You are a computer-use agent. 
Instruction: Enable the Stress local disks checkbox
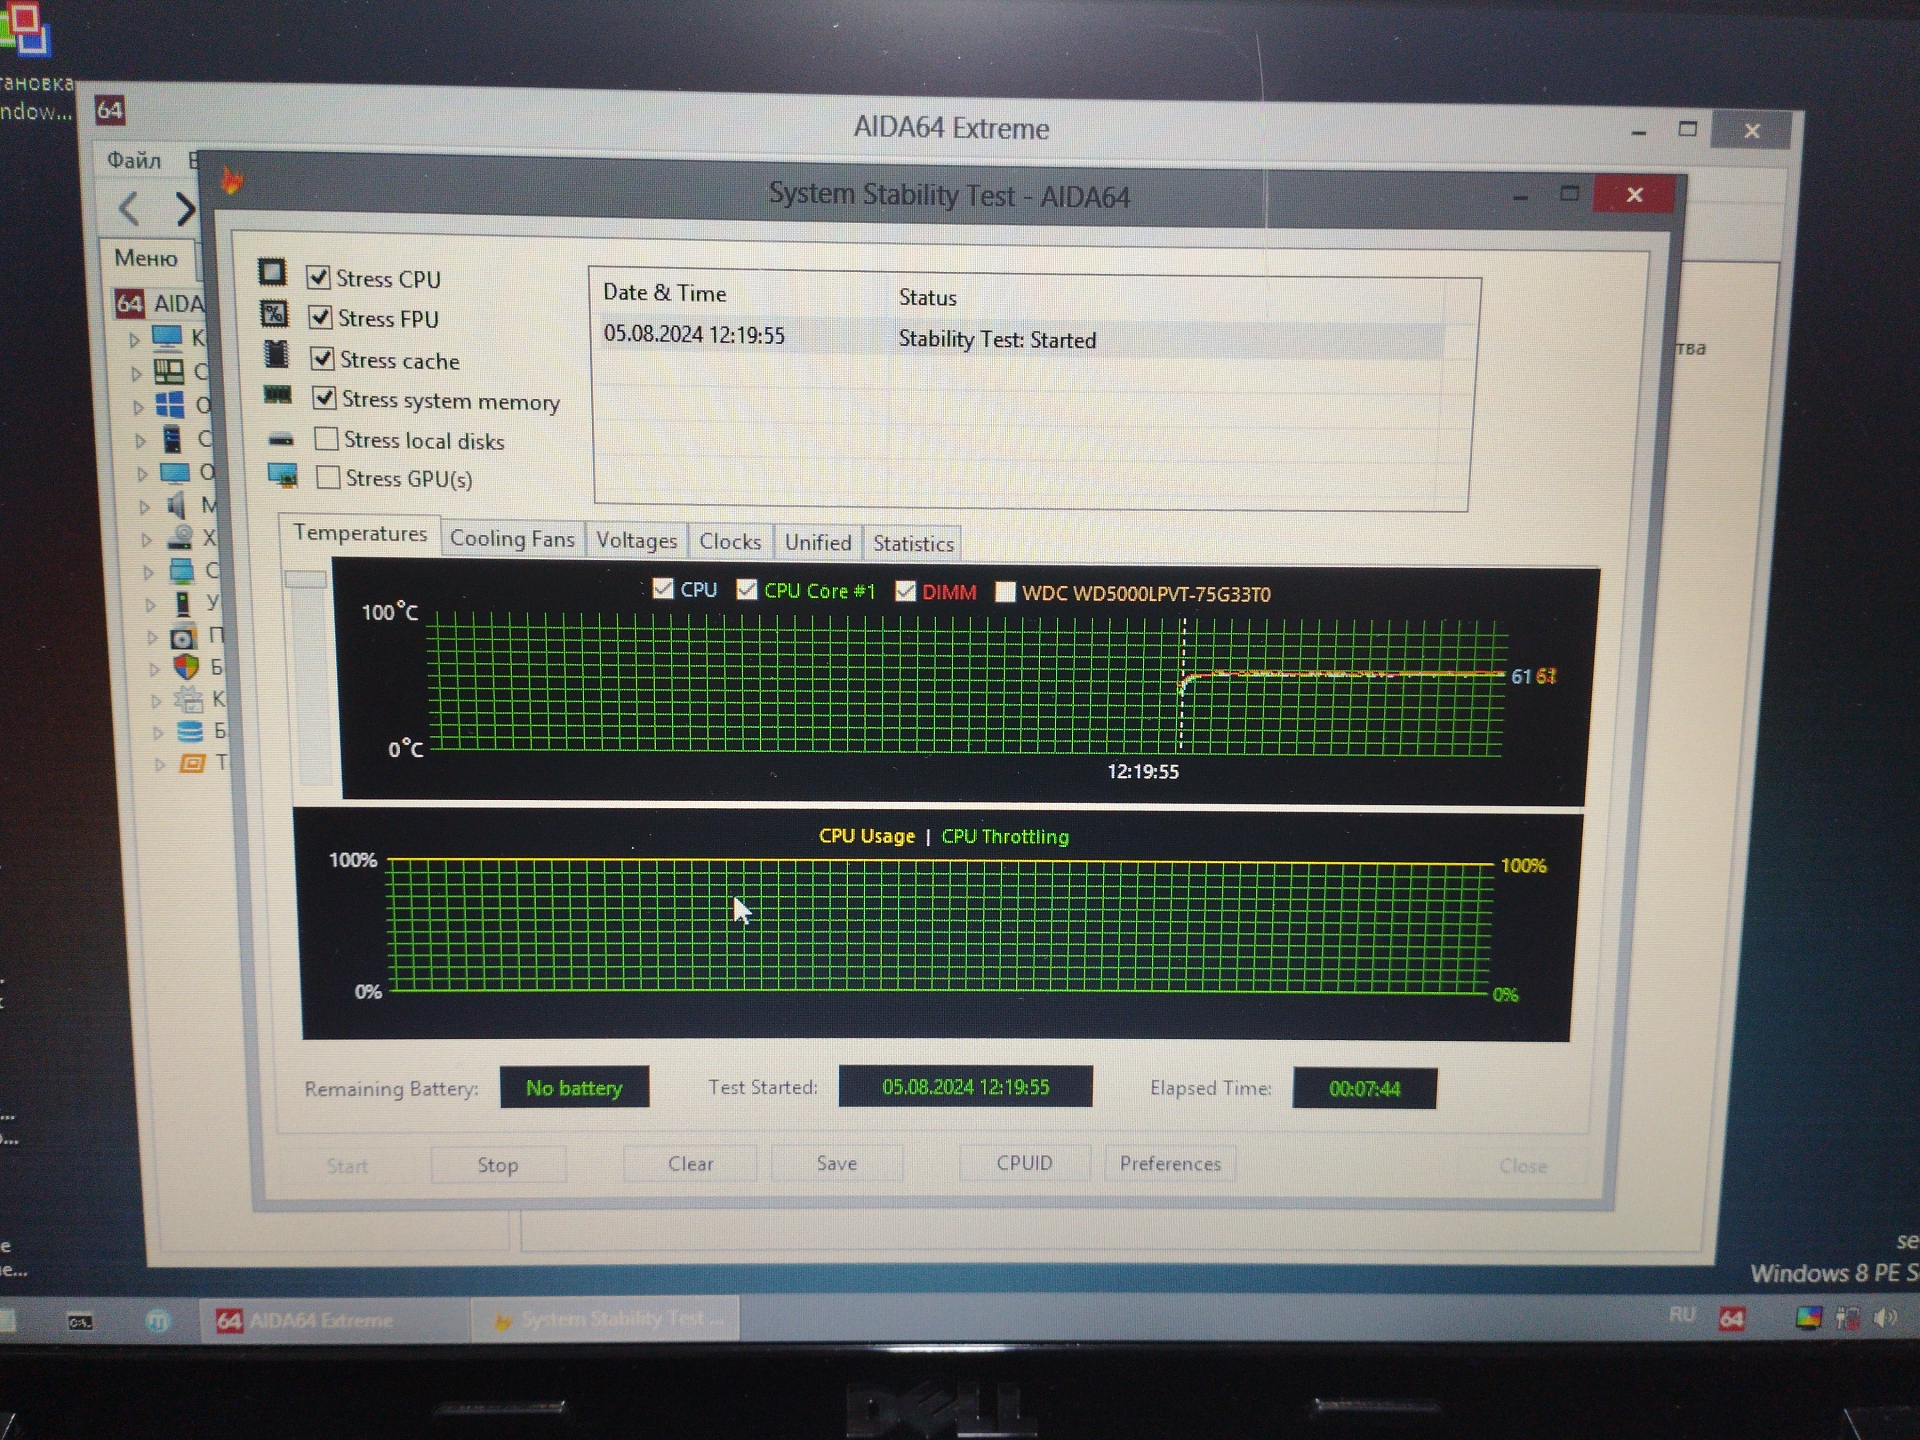pyautogui.click(x=326, y=438)
